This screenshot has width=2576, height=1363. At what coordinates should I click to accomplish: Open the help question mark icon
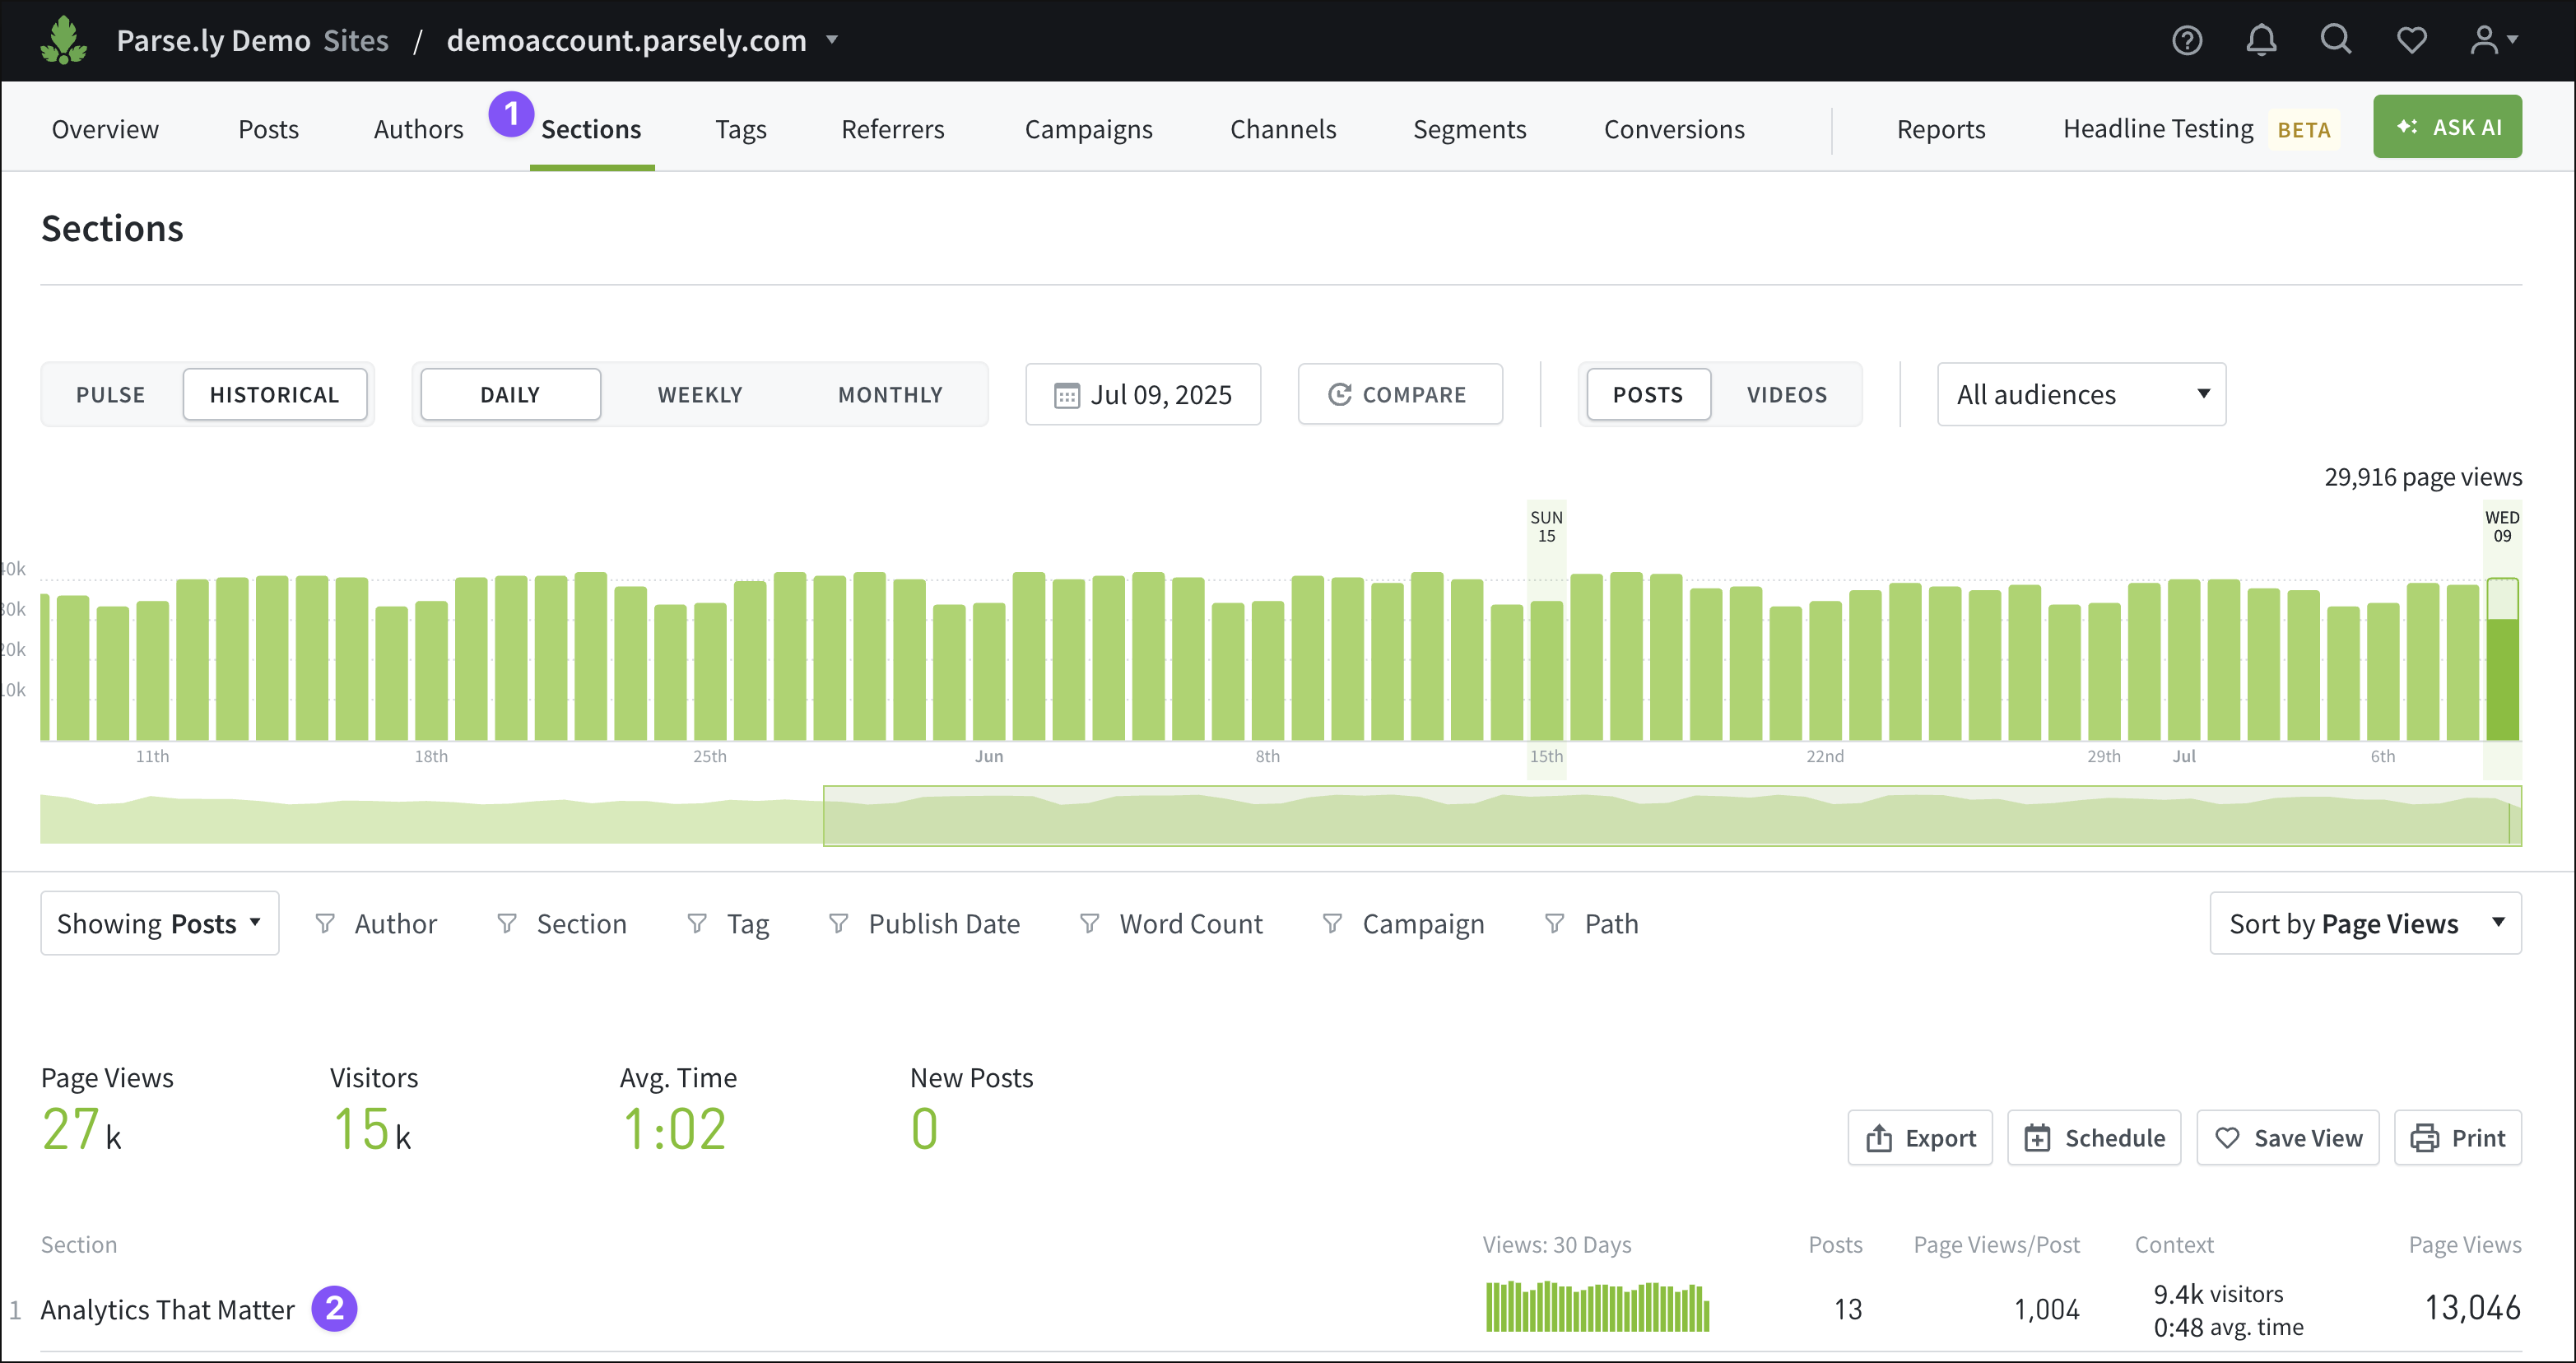pos(2187,40)
